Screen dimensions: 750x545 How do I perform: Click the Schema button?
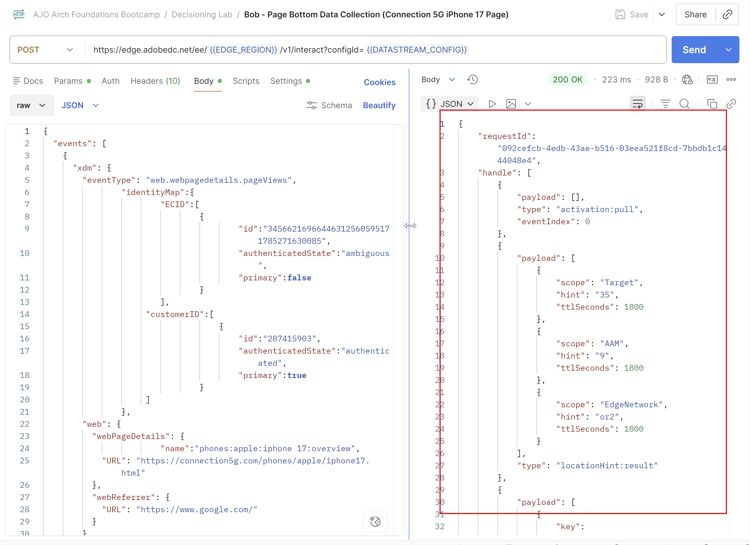tap(329, 105)
